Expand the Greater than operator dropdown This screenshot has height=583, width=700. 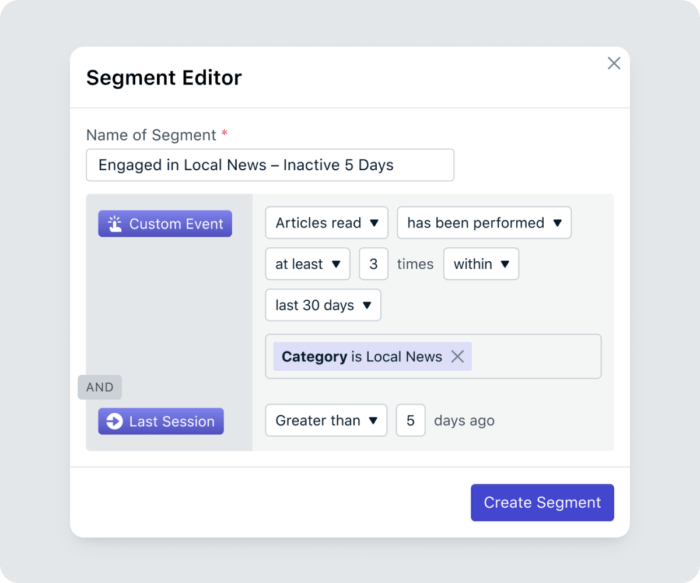(326, 420)
